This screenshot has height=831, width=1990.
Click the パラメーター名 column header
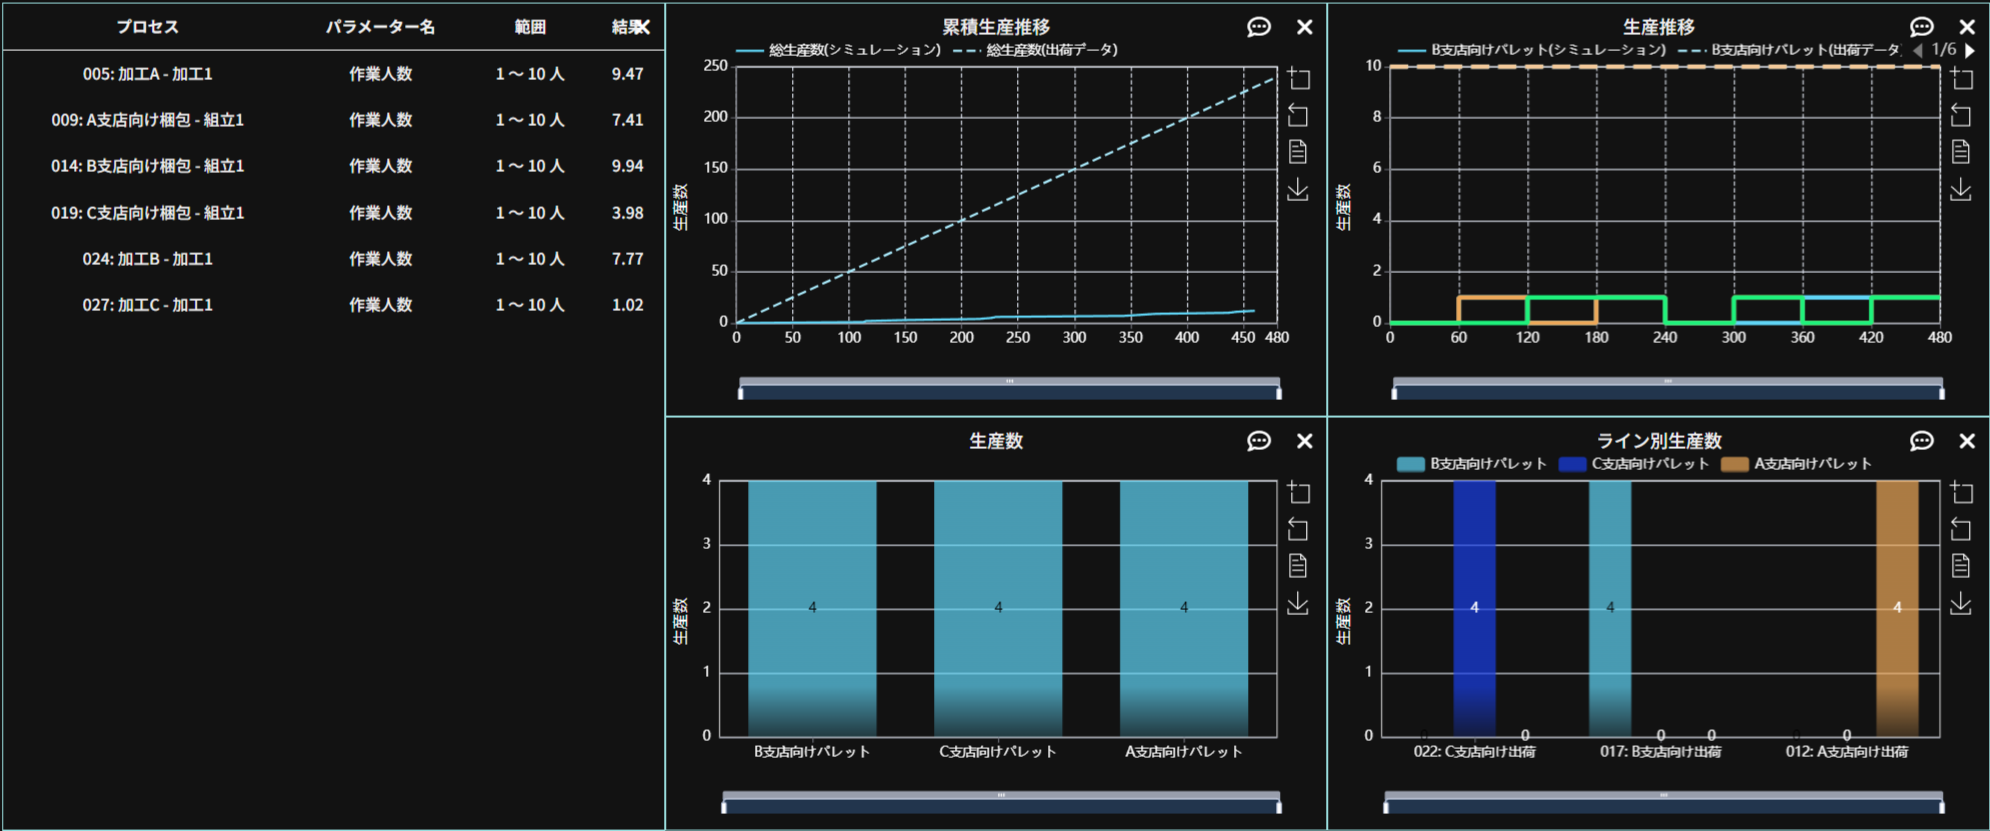[380, 27]
